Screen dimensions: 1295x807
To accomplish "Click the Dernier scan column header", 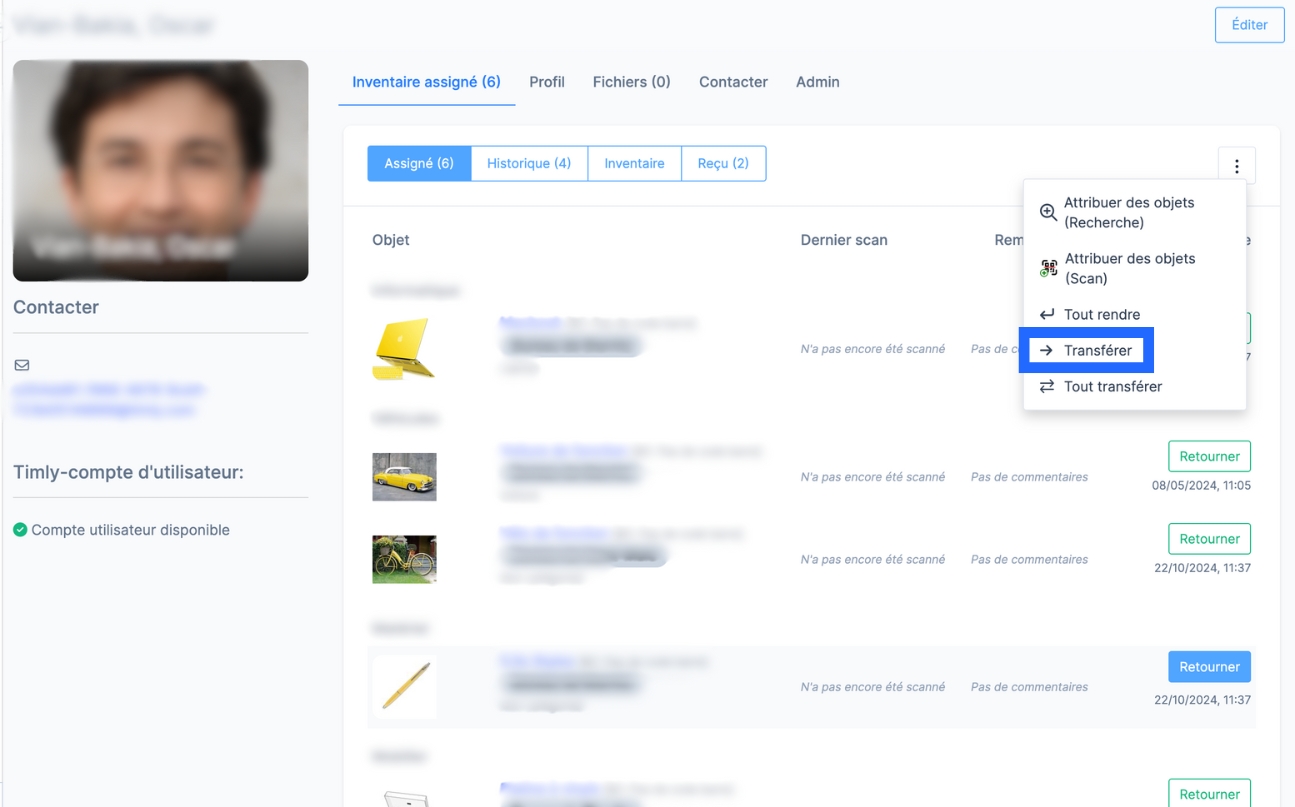I will click(x=844, y=240).
